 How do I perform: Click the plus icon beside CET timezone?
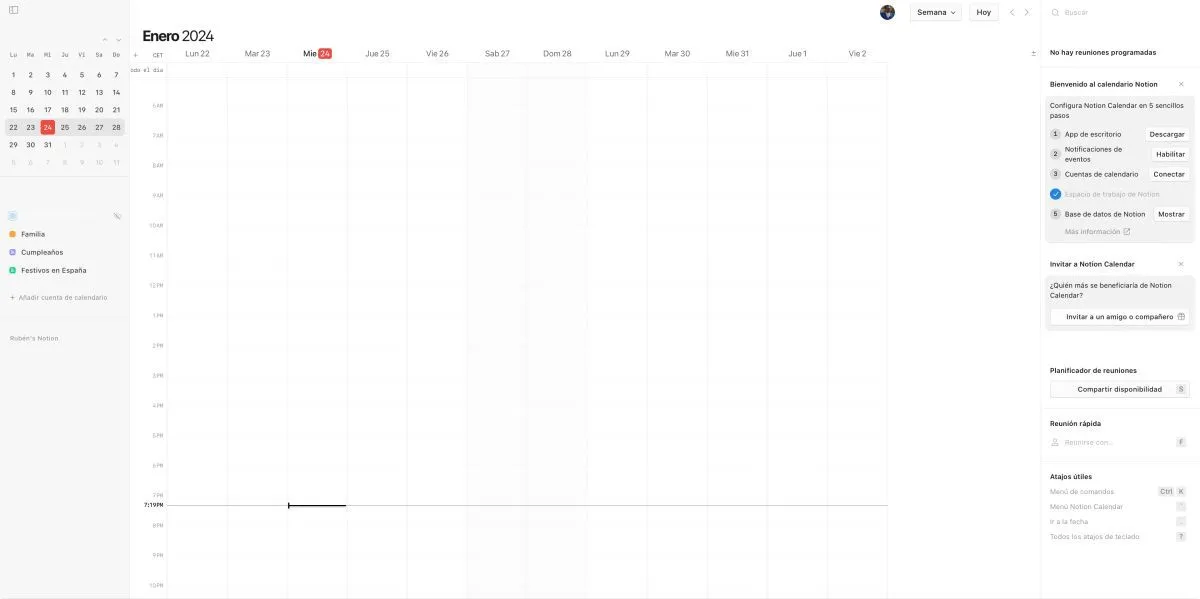[x=136, y=54]
